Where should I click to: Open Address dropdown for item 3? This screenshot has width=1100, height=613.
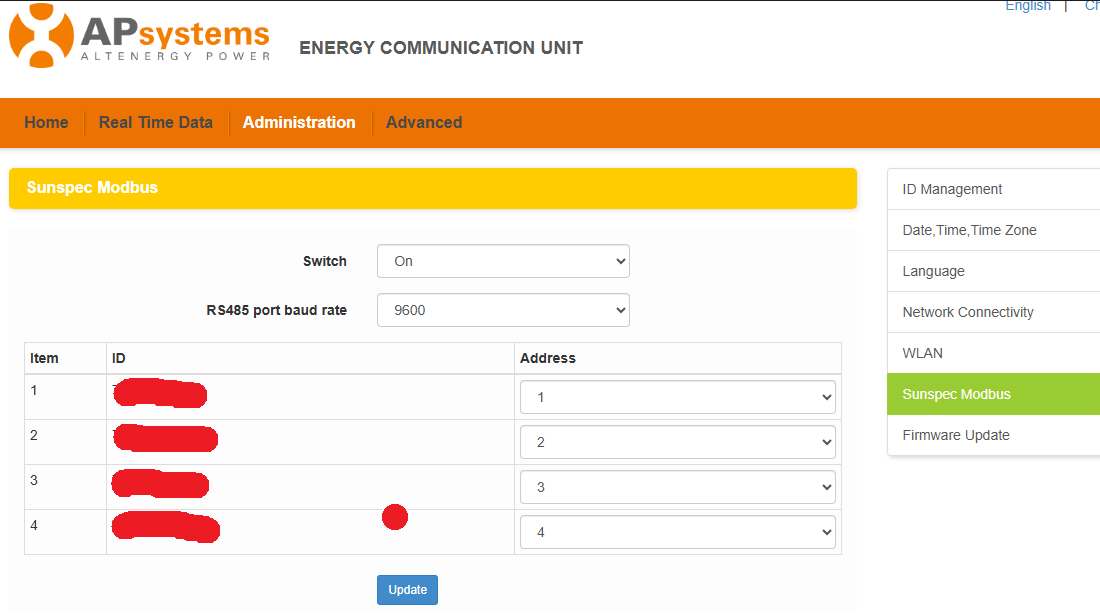(x=677, y=487)
